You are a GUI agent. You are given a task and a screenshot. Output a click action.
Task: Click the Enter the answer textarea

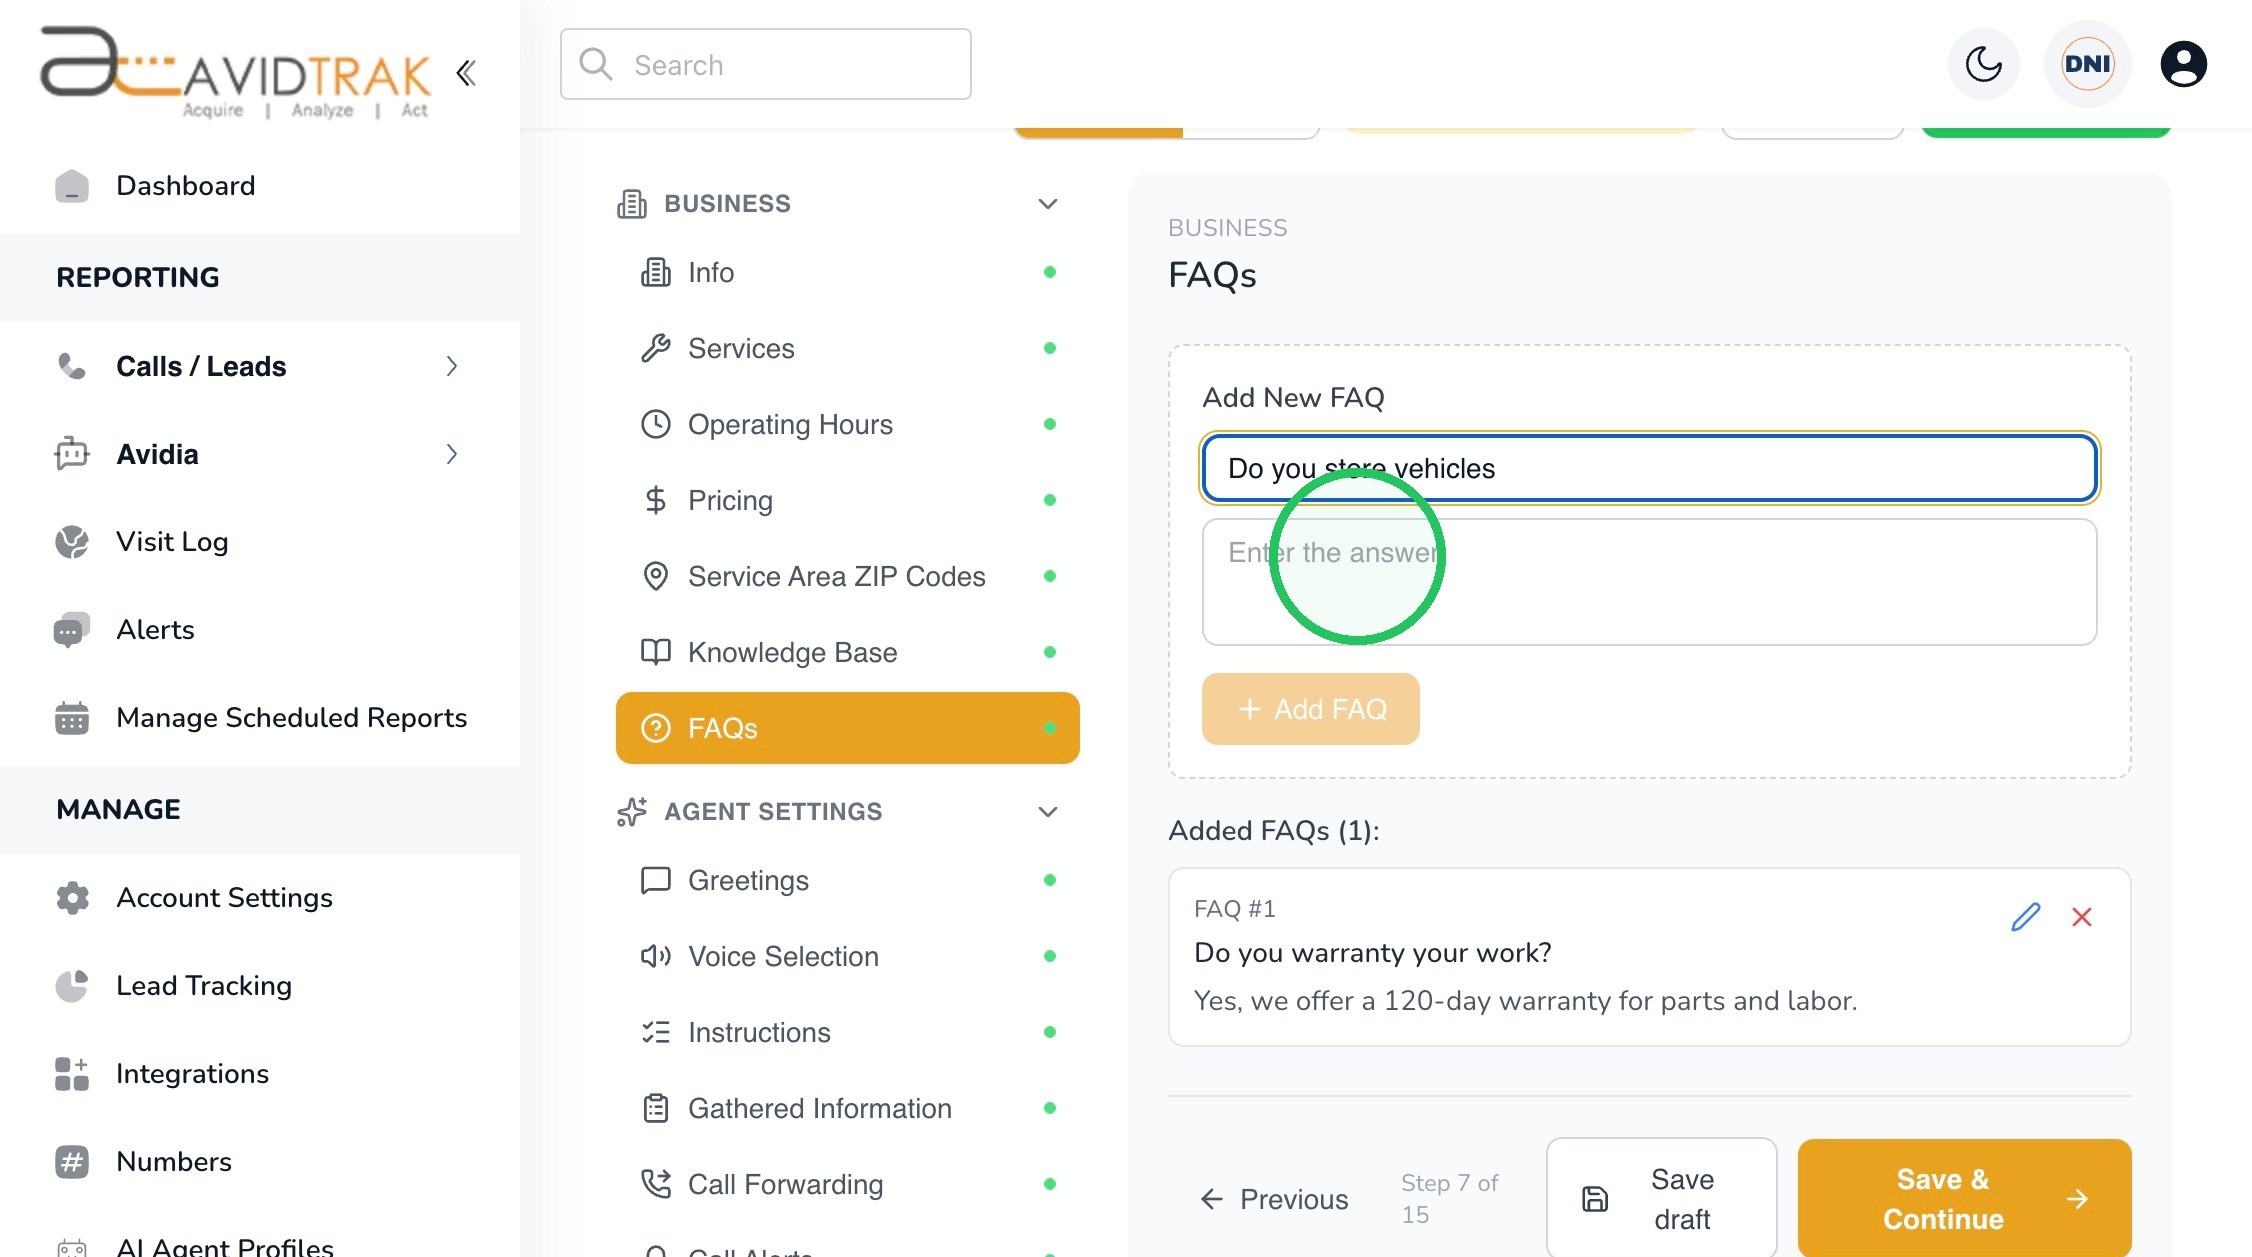(1649, 582)
